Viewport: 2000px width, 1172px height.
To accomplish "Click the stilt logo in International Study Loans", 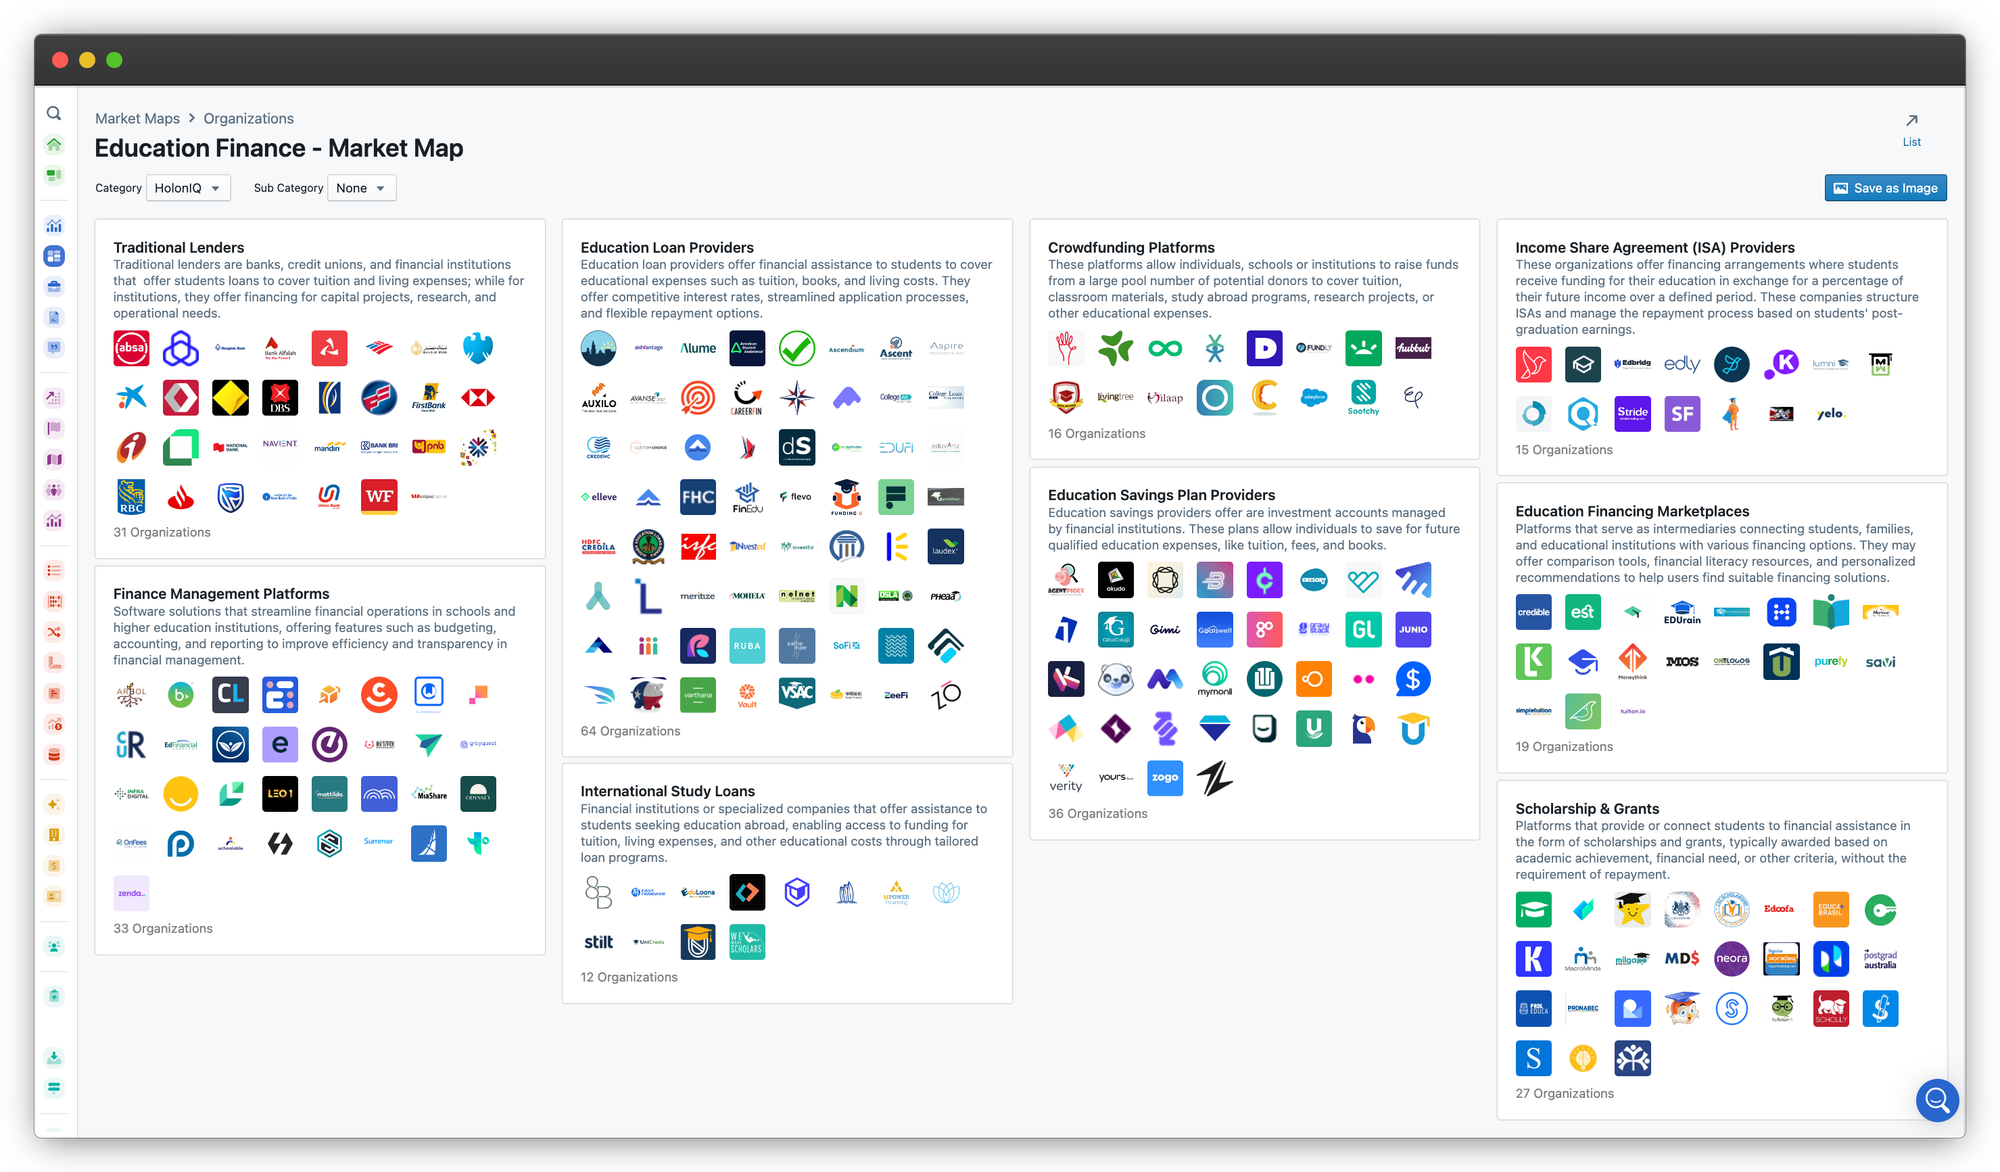I will [598, 942].
